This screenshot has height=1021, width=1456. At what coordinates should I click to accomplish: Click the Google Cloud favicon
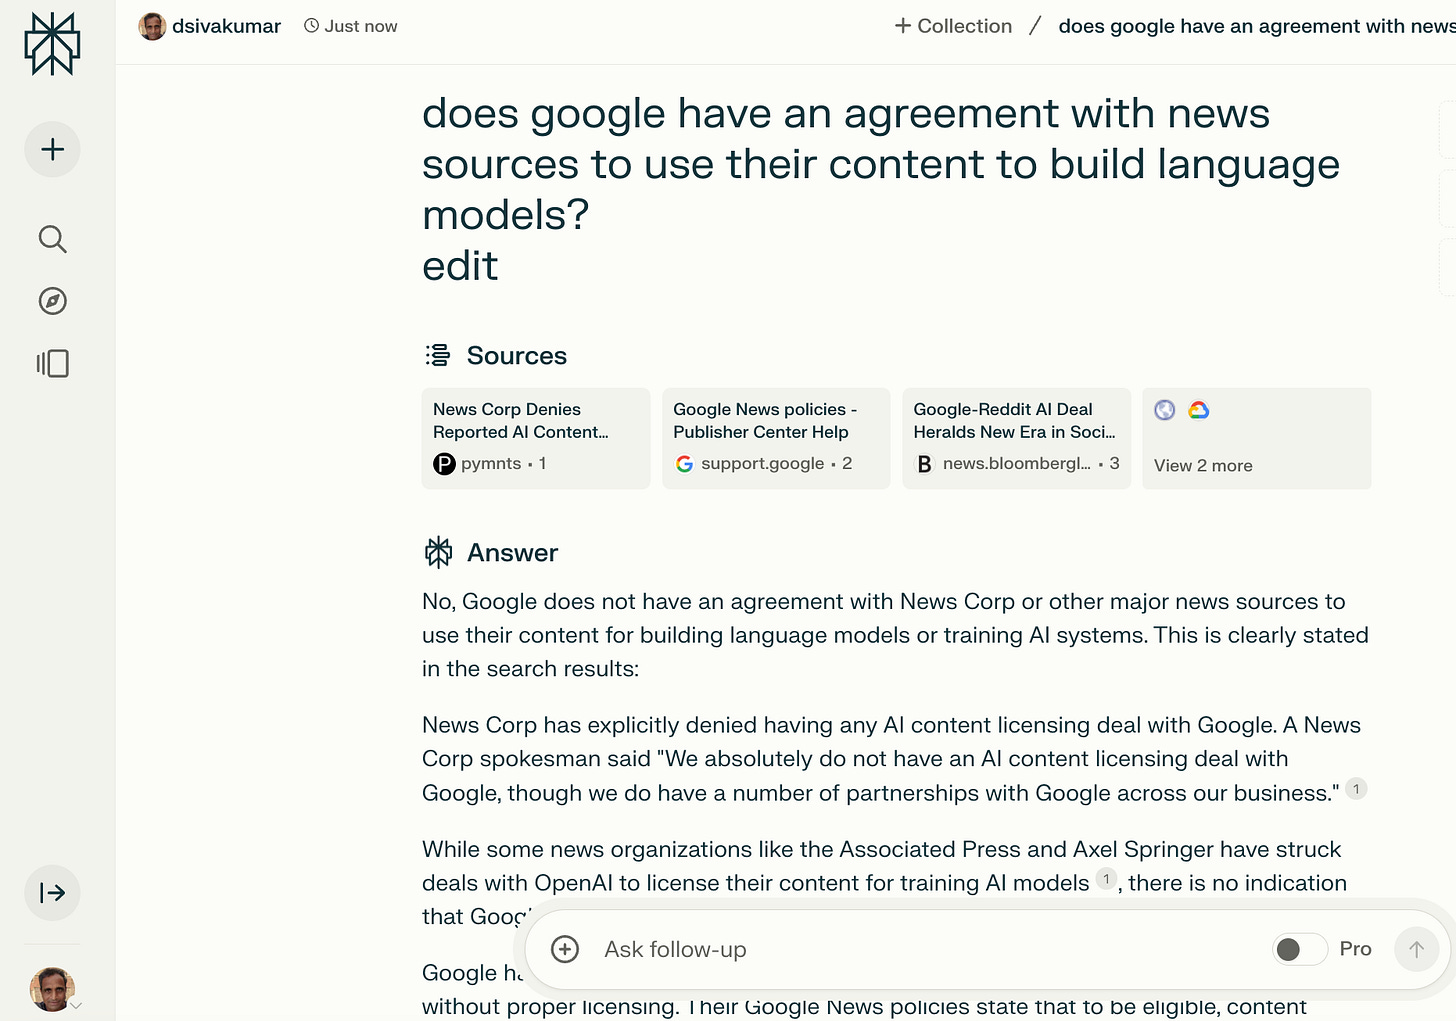[1199, 410]
